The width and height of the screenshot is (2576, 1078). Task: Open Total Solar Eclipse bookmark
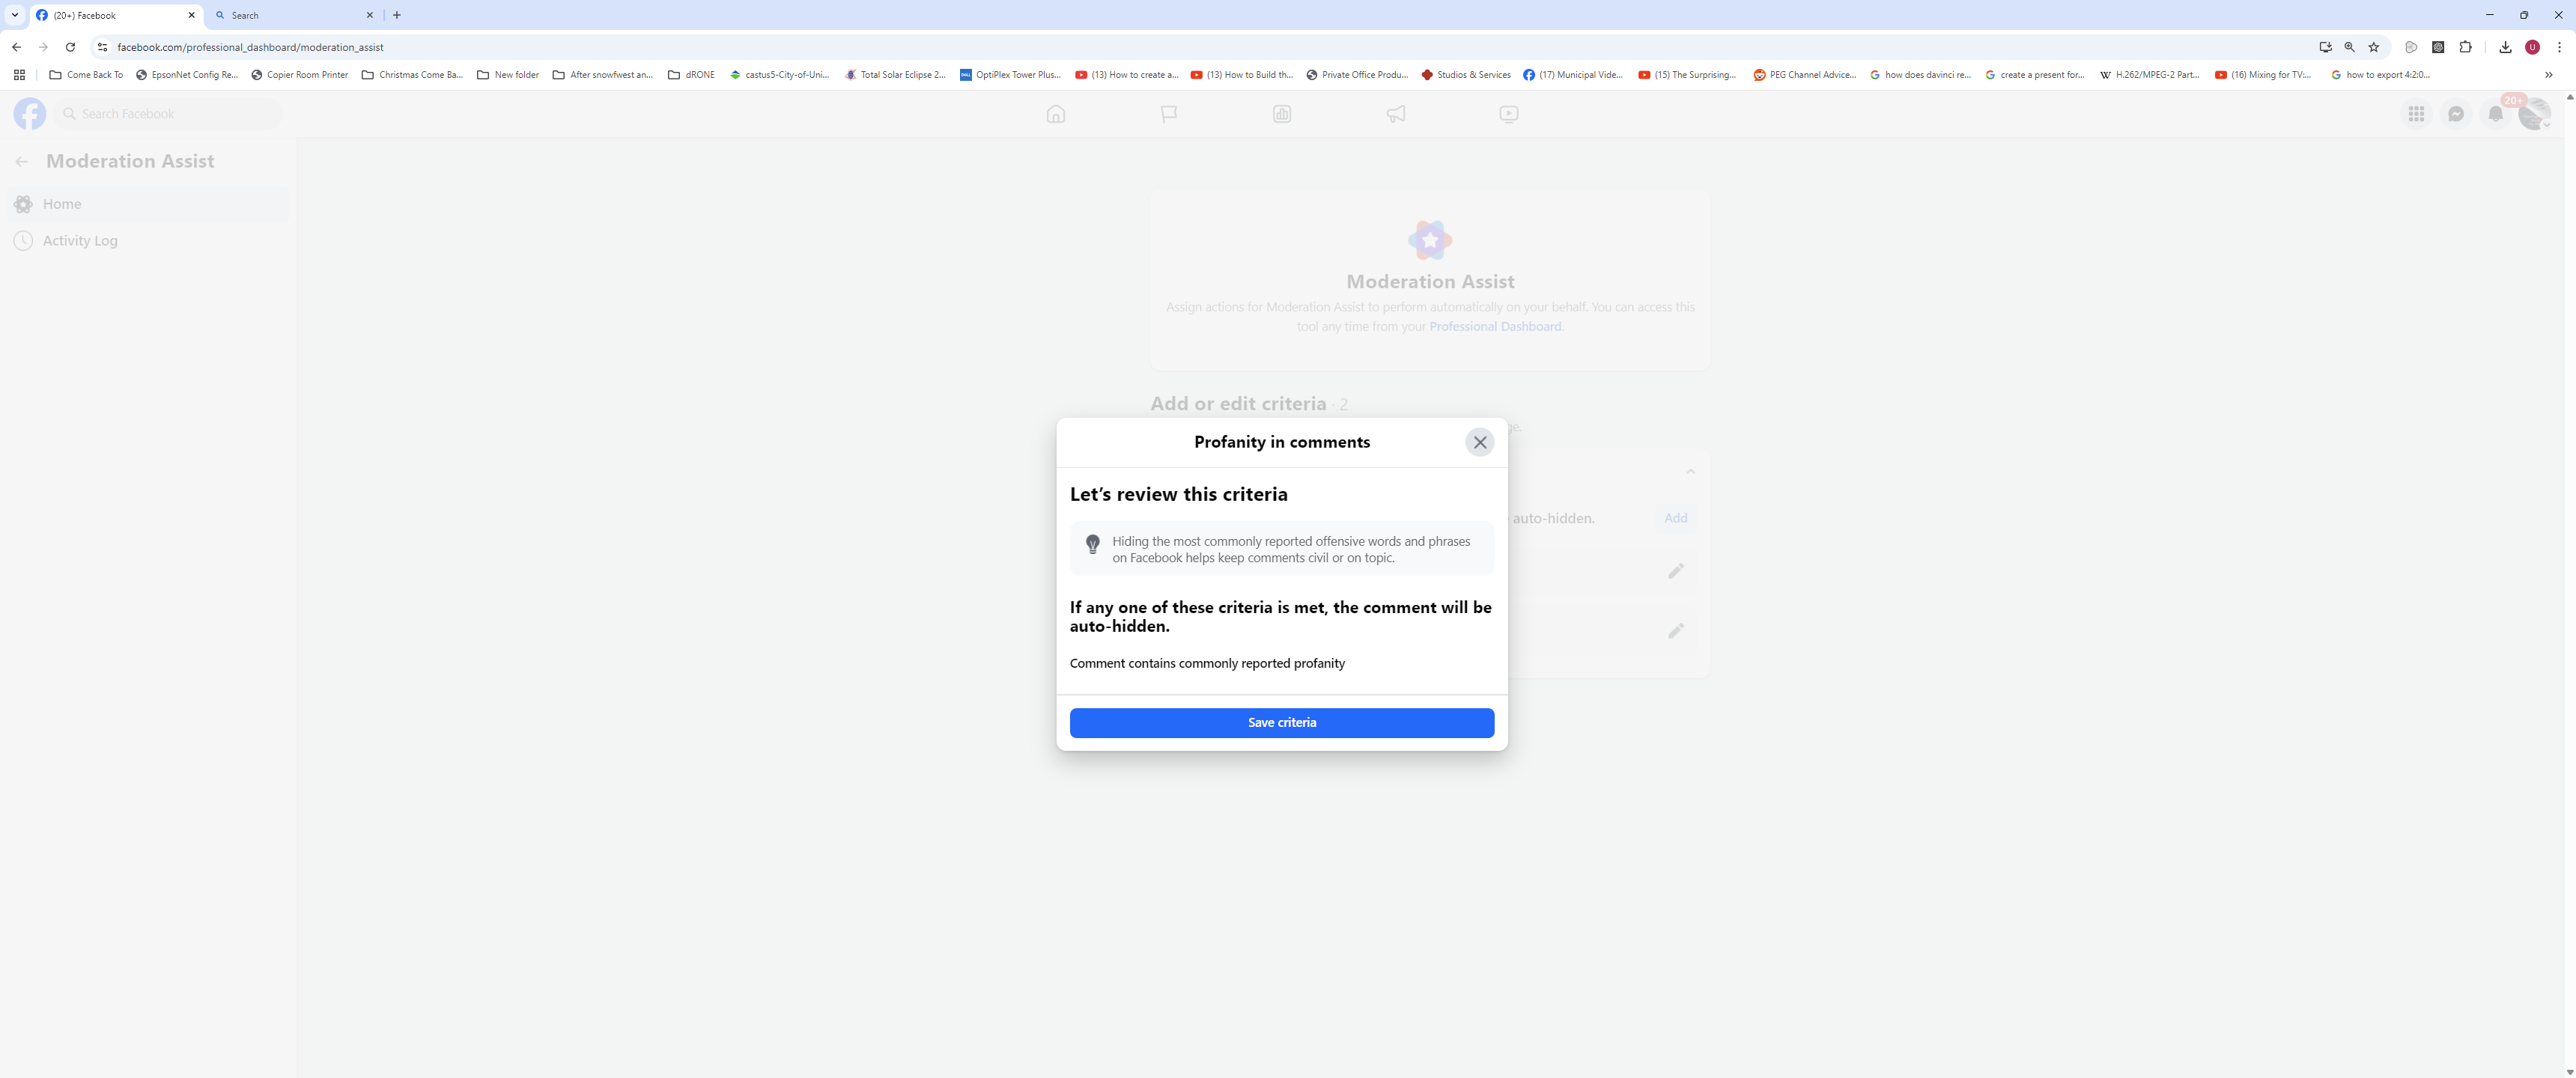tap(895, 75)
